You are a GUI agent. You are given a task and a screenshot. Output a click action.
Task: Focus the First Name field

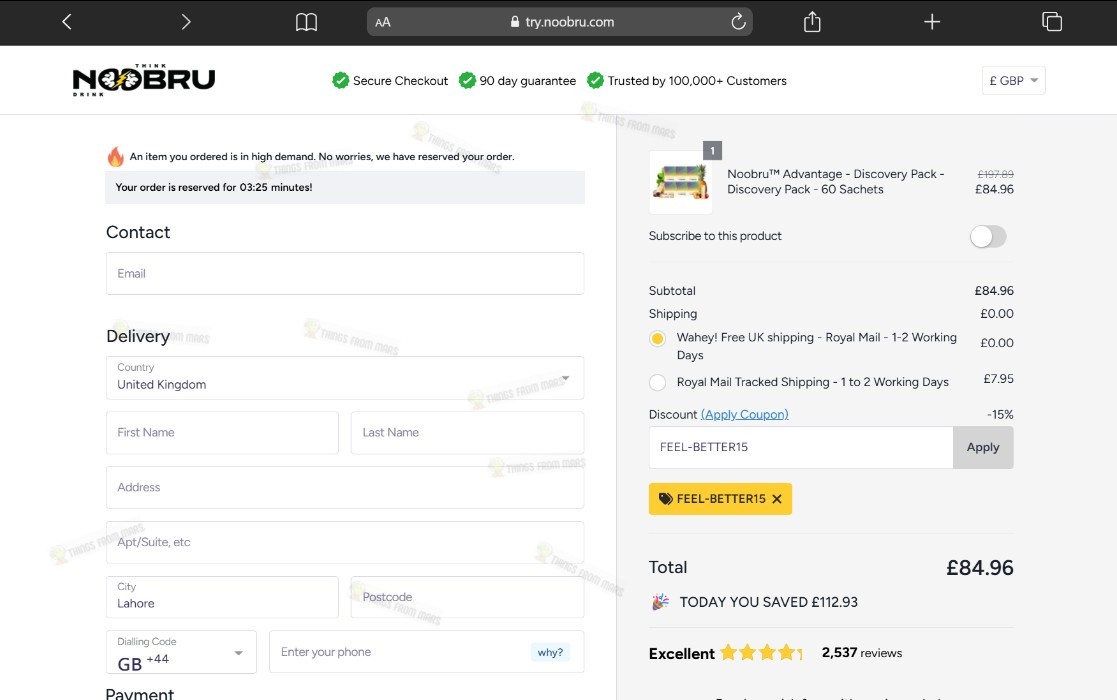[222, 432]
